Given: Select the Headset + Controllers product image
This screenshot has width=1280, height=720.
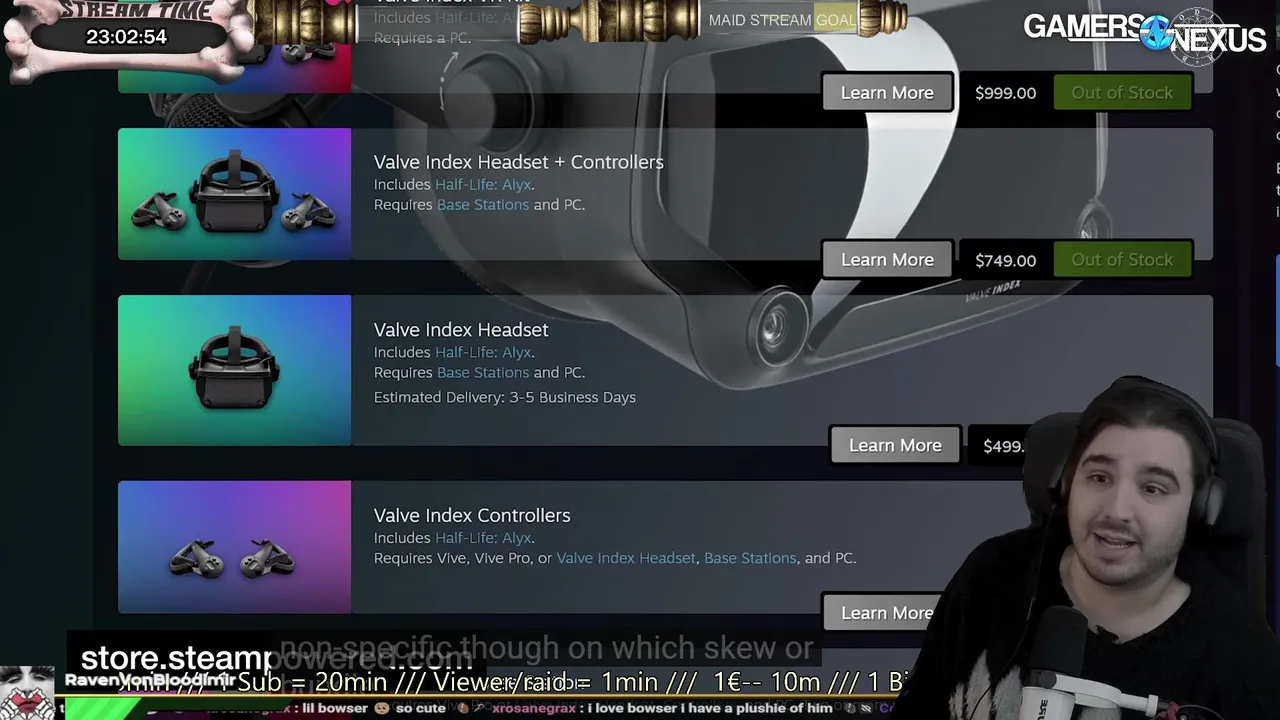Looking at the screenshot, I should pyautogui.click(x=235, y=194).
